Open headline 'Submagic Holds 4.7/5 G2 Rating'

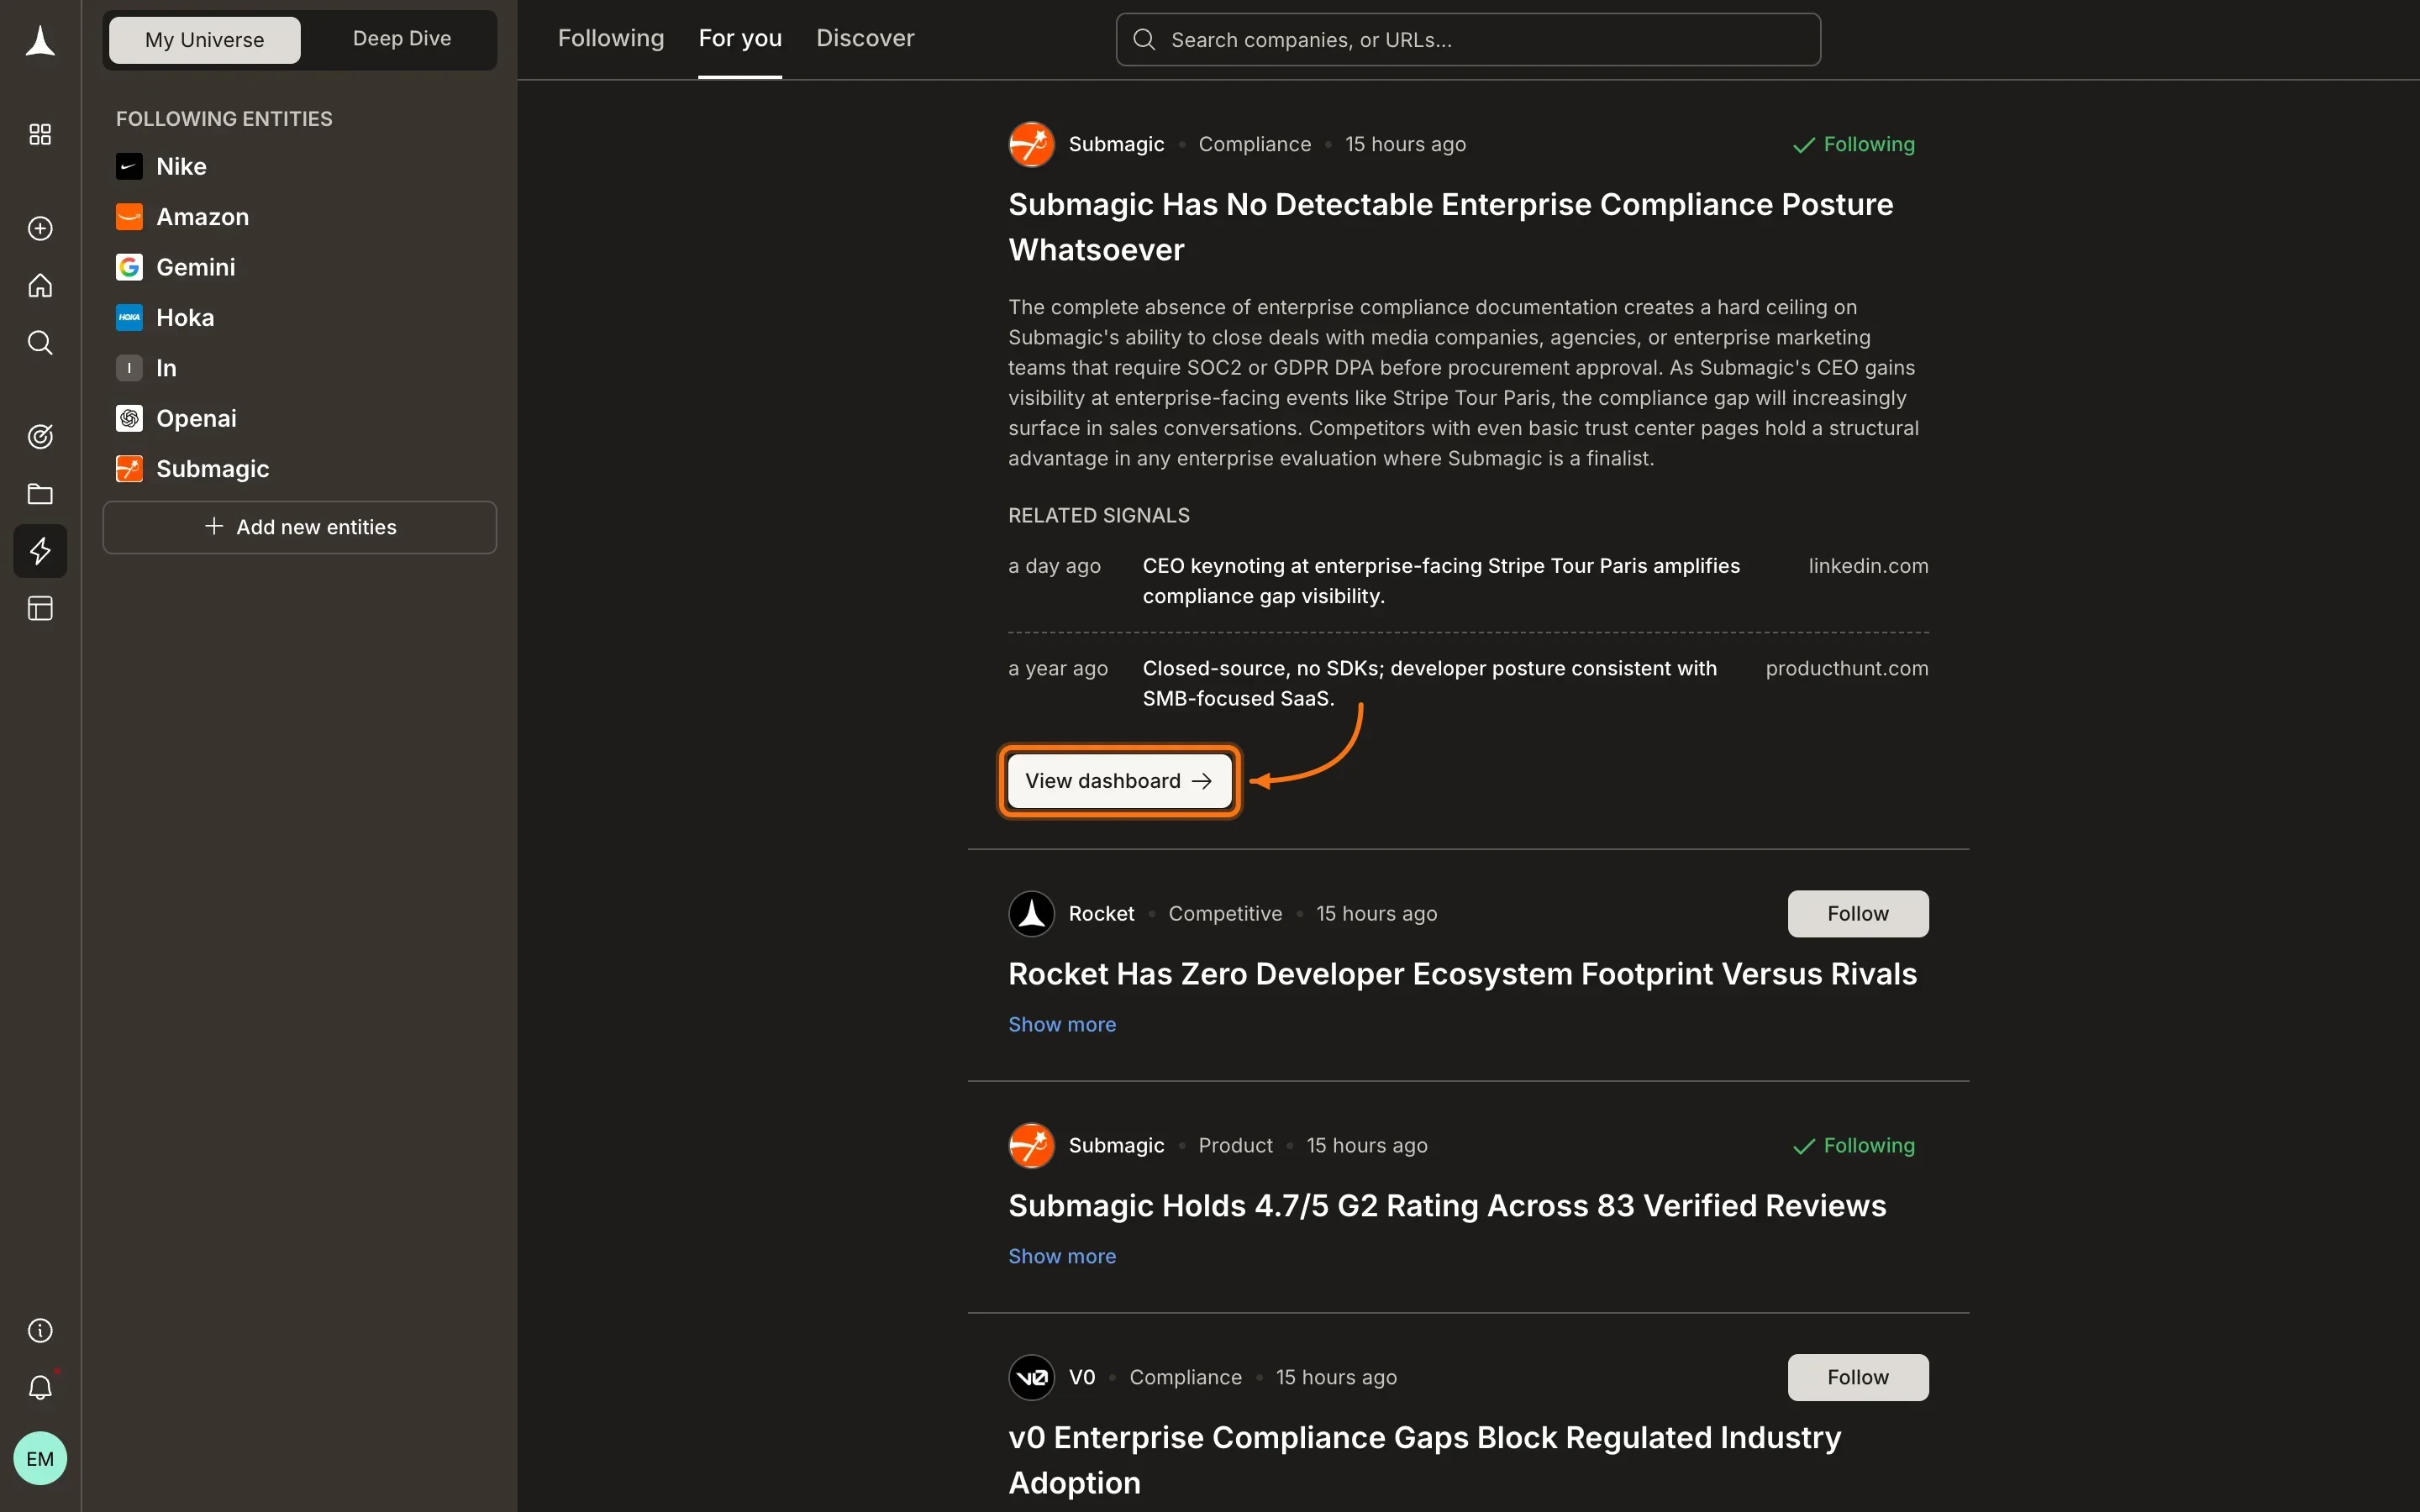pyautogui.click(x=1447, y=1206)
